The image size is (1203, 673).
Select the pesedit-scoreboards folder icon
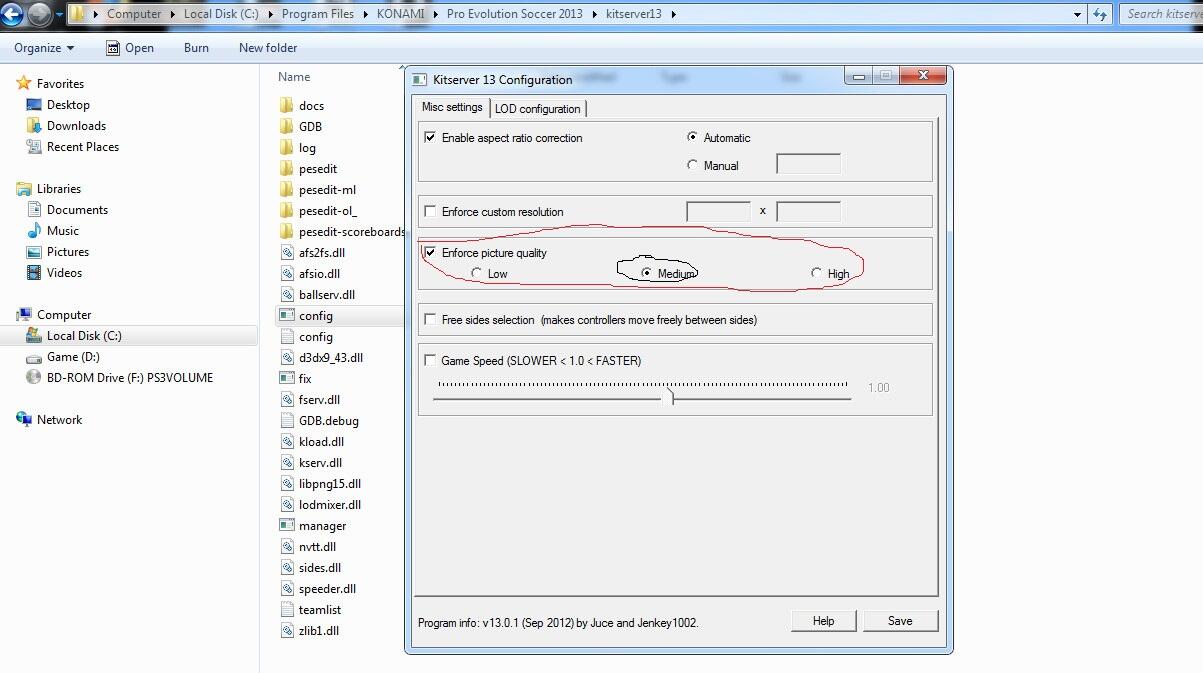[286, 231]
